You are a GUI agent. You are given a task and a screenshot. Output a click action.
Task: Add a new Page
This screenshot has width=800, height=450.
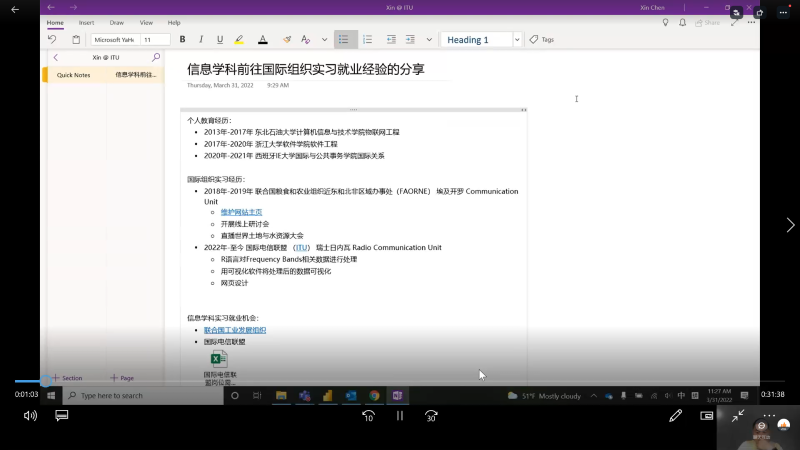coord(122,378)
